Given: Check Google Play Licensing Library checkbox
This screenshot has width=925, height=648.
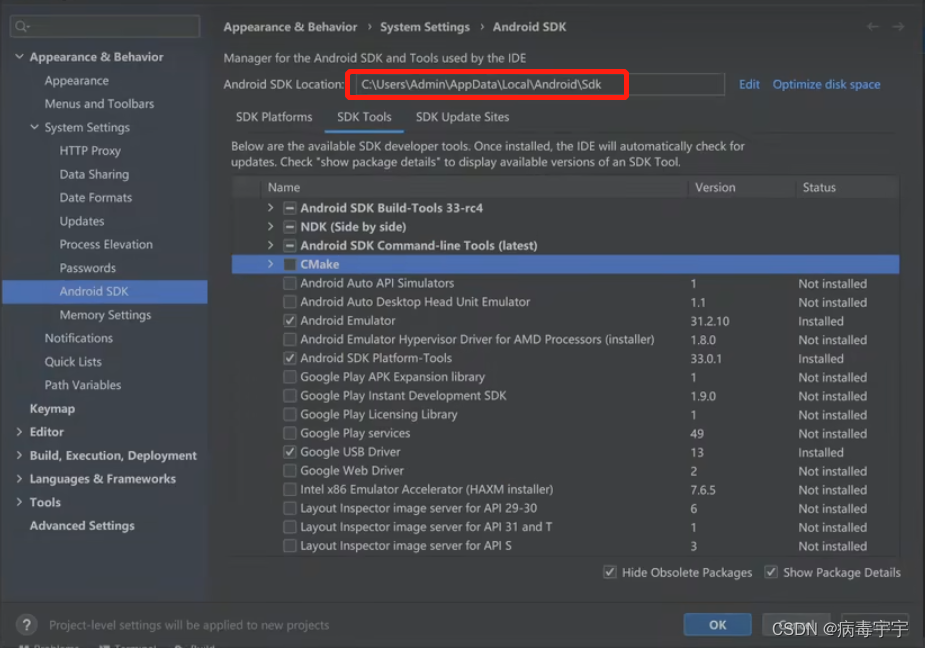Looking at the screenshot, I should click(290, 414).
